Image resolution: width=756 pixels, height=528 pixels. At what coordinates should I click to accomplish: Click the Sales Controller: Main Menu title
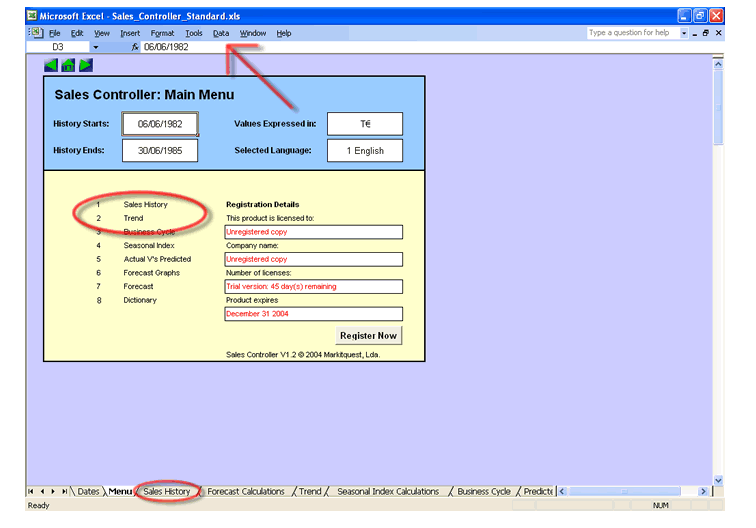pyautogui.click(x=144, y=95)
